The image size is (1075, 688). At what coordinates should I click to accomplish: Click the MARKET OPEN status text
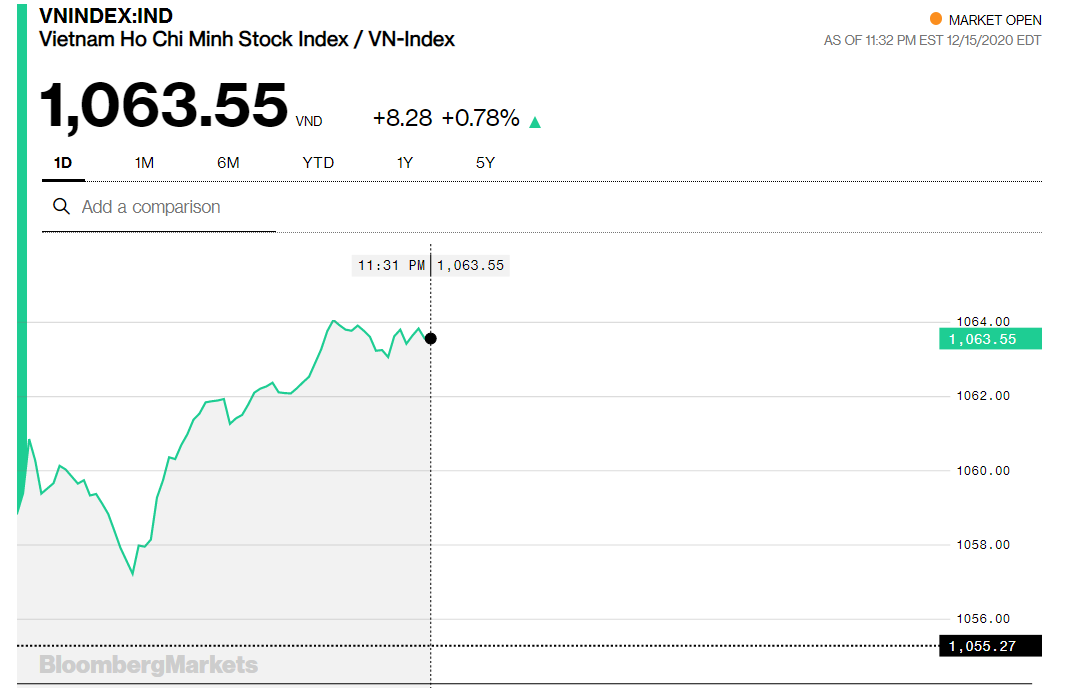(x=995, y=20)
